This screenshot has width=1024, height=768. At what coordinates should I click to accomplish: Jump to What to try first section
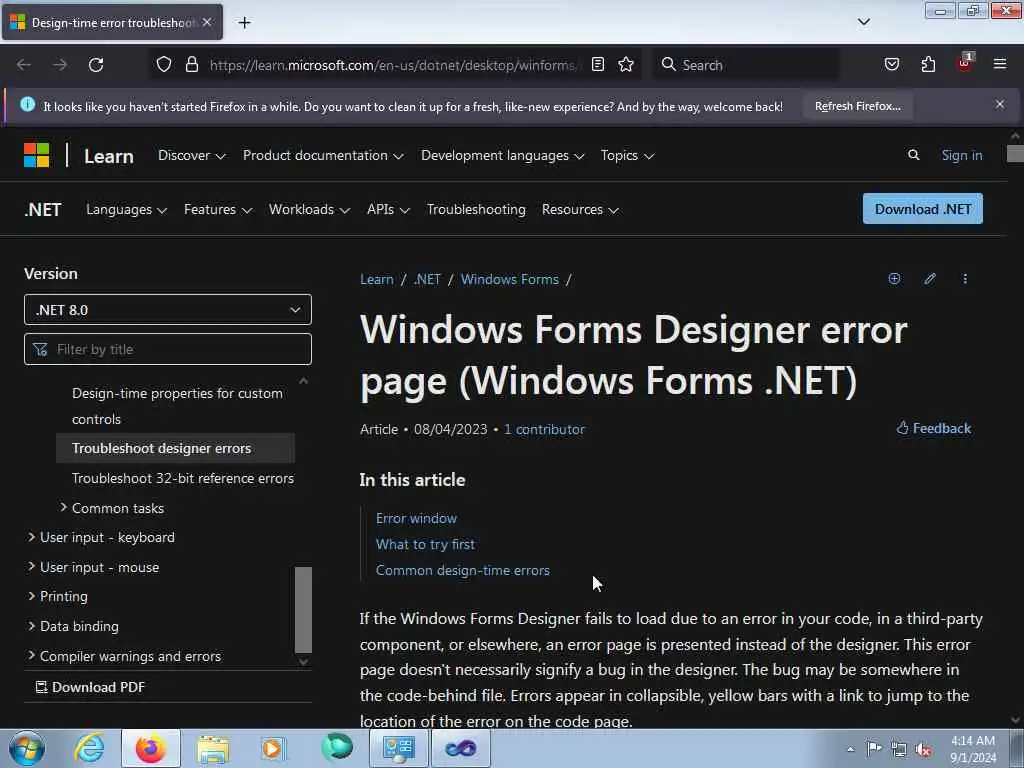pos(425,544)
